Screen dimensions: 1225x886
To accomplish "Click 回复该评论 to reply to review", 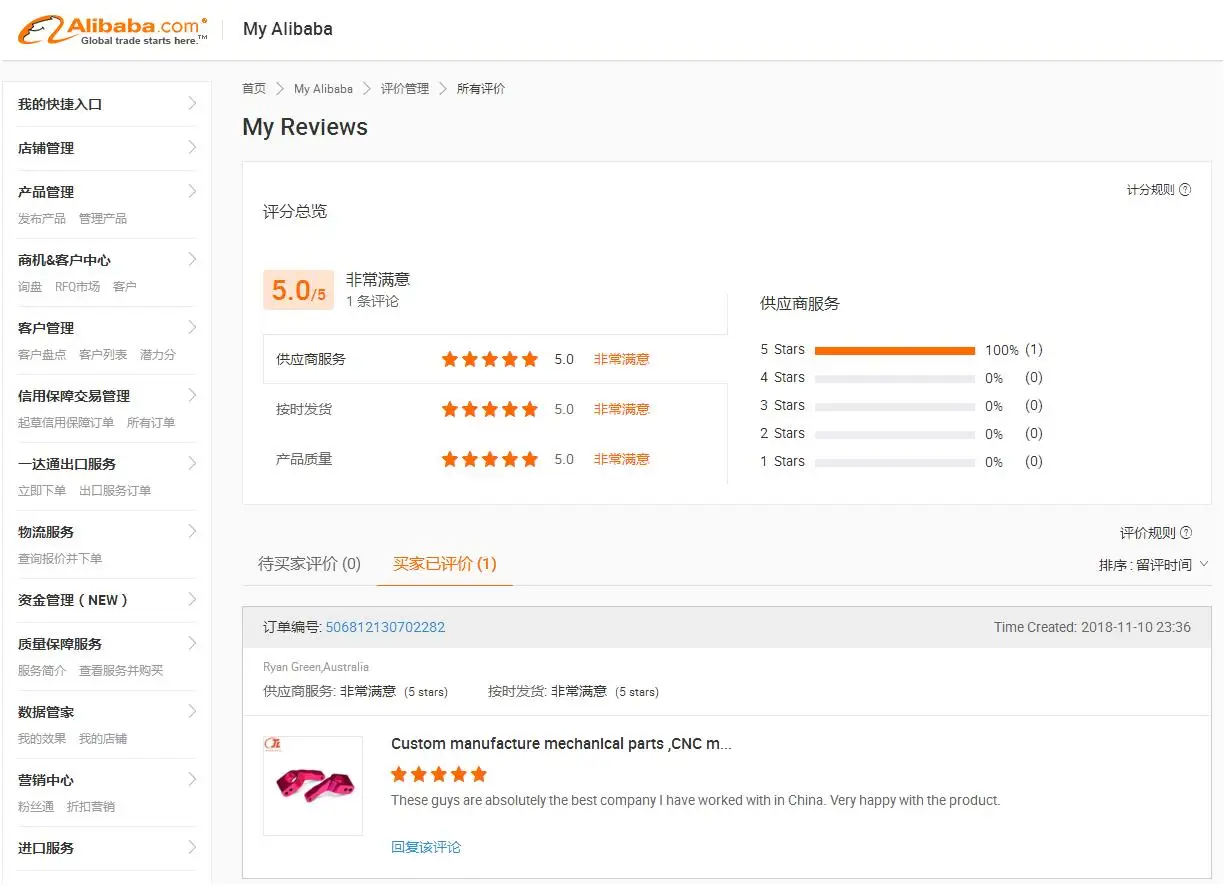I will click(x=426, y=847).
